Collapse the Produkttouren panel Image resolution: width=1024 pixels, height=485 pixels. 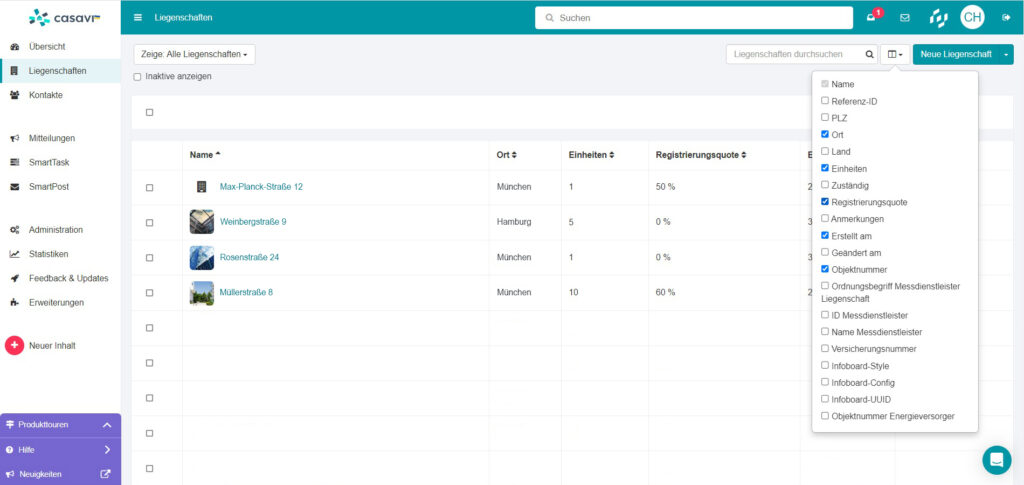(x=107, y=425)
